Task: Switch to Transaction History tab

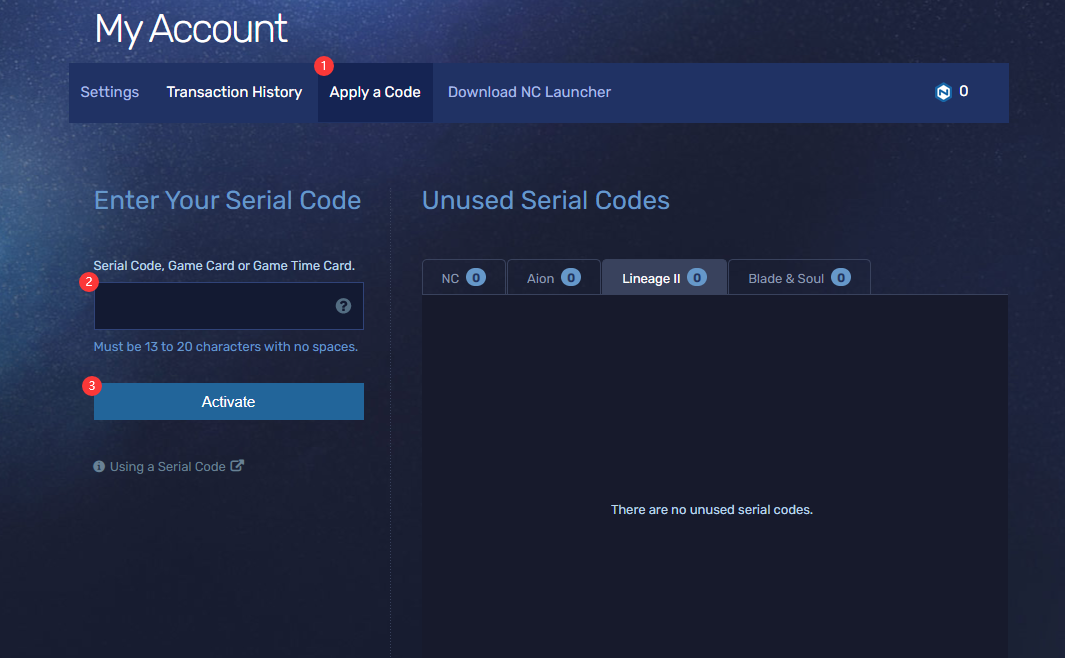Action: pyautogui.click(x=234, y=92)
